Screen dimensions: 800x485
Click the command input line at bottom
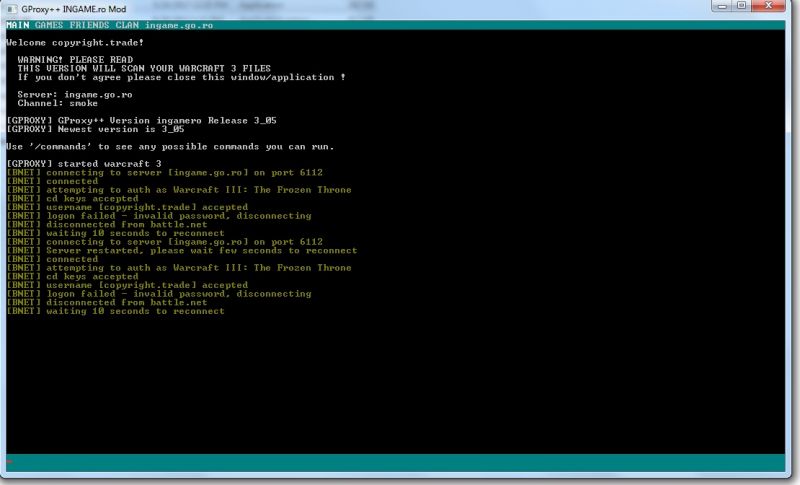(400, 462)
